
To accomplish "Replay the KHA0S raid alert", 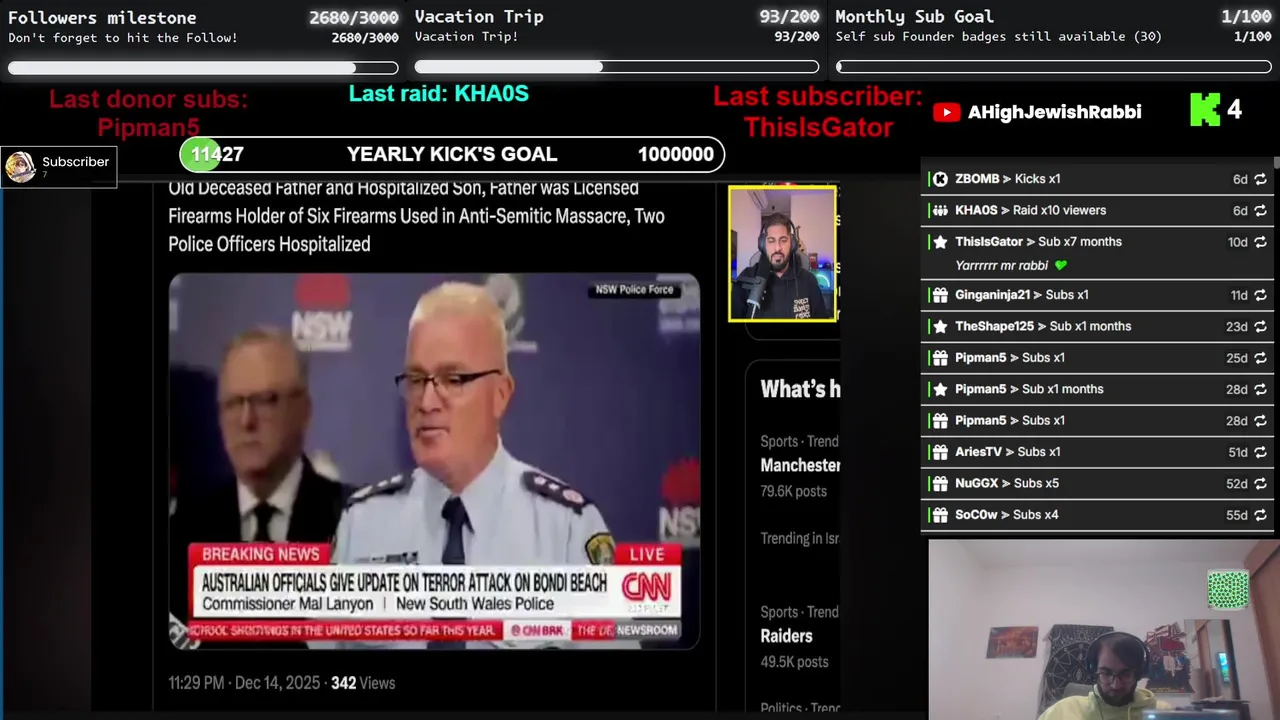I will [1260, 211].
